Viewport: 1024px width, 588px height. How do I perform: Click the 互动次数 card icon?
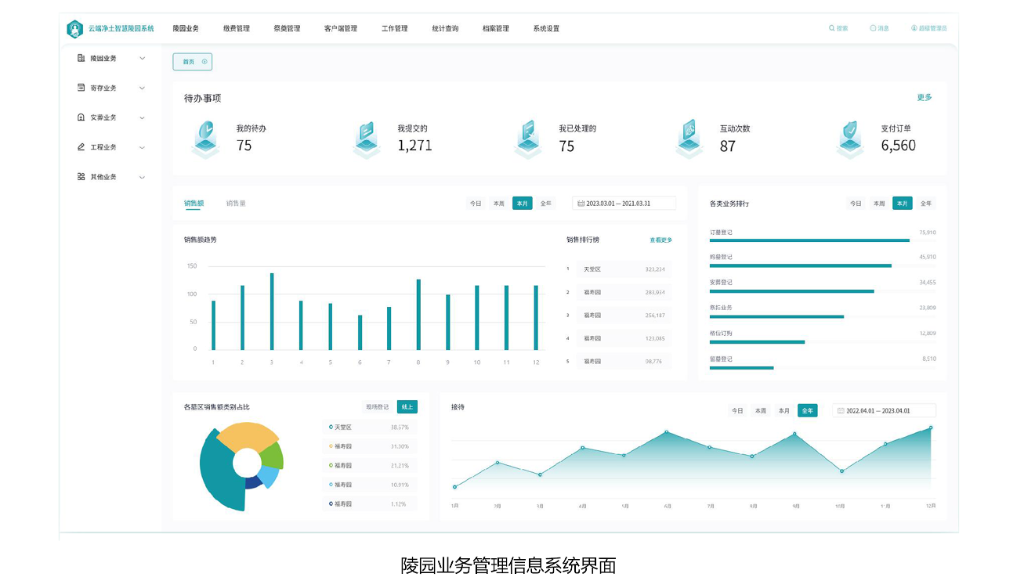[x=689, y=139]
